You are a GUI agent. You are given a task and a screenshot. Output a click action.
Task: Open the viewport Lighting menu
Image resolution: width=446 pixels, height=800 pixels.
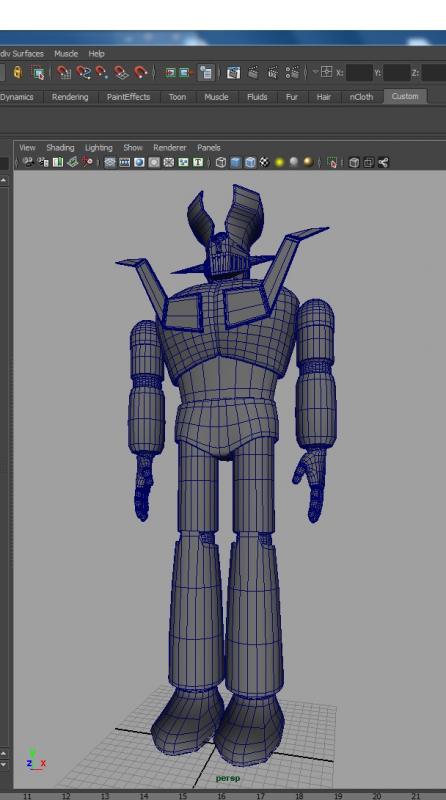98,147
